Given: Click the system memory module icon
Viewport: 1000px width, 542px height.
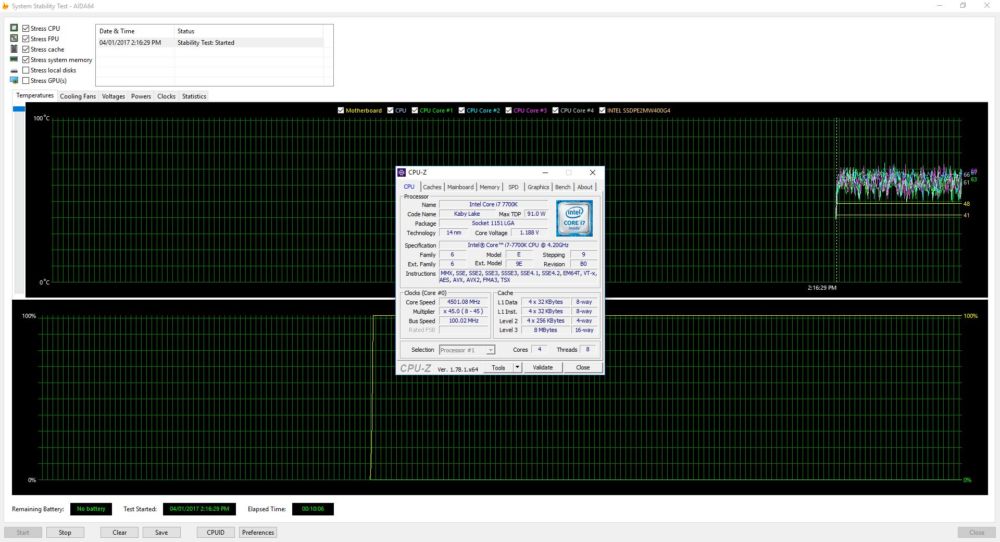Looking at the screenshot, I should click(14, 59).
